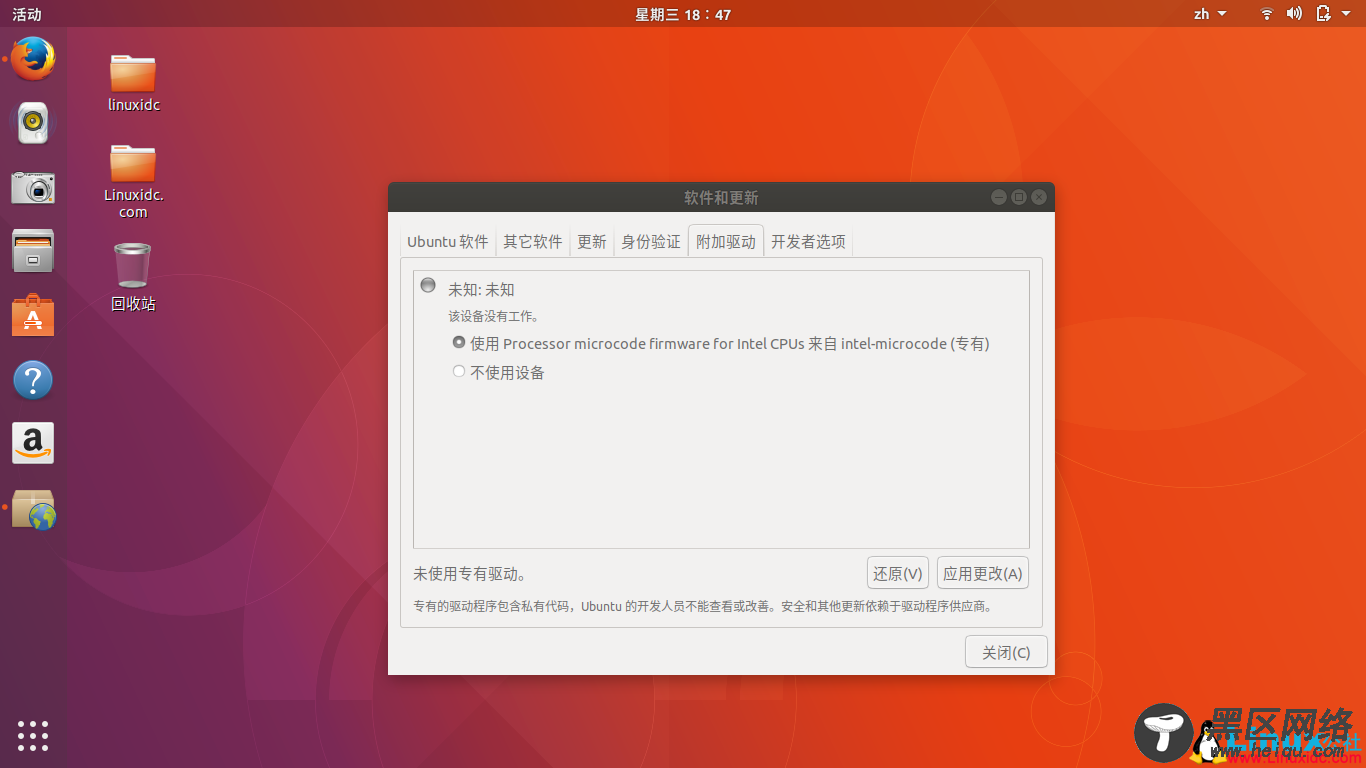Screen dimensions: 1366x768
Task: Switch to the 其它软件 tab
Action: [x=532, y=242]
